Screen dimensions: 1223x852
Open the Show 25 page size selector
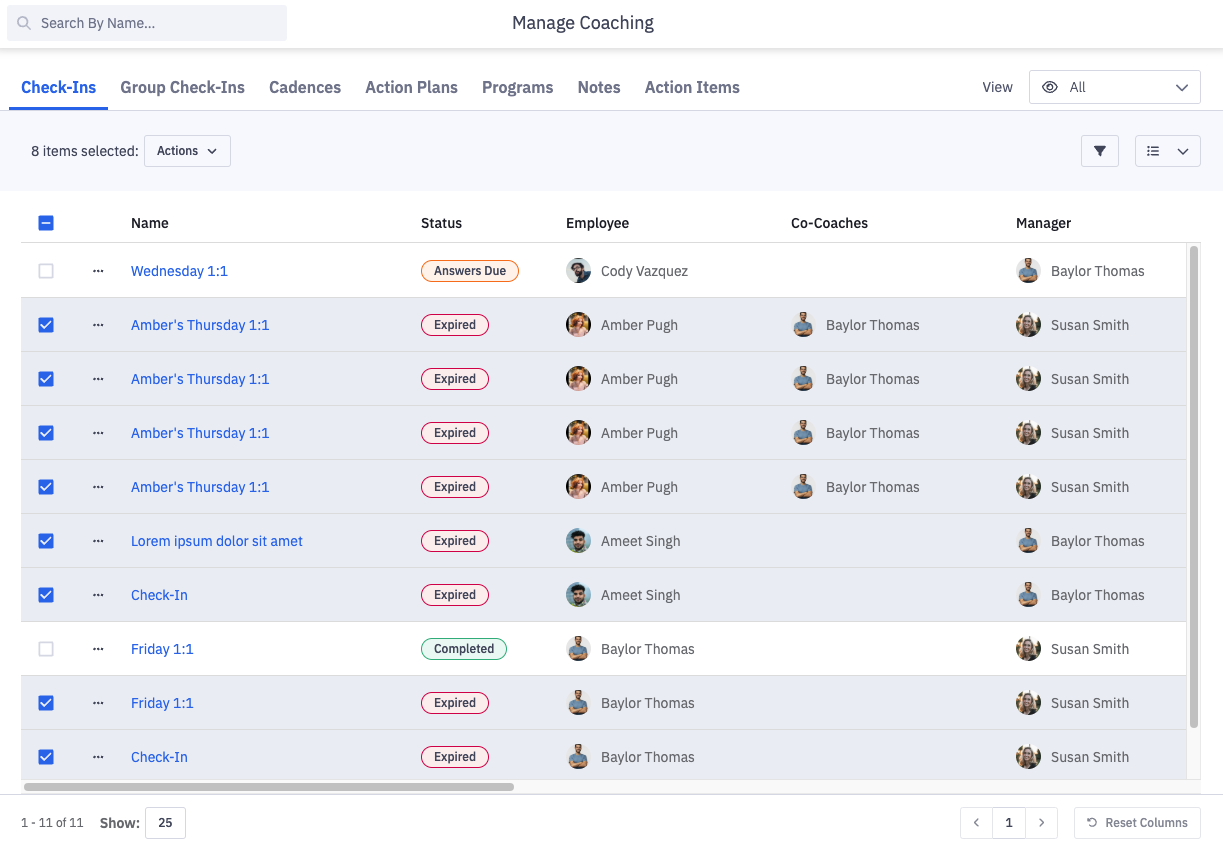pos(165,823)
